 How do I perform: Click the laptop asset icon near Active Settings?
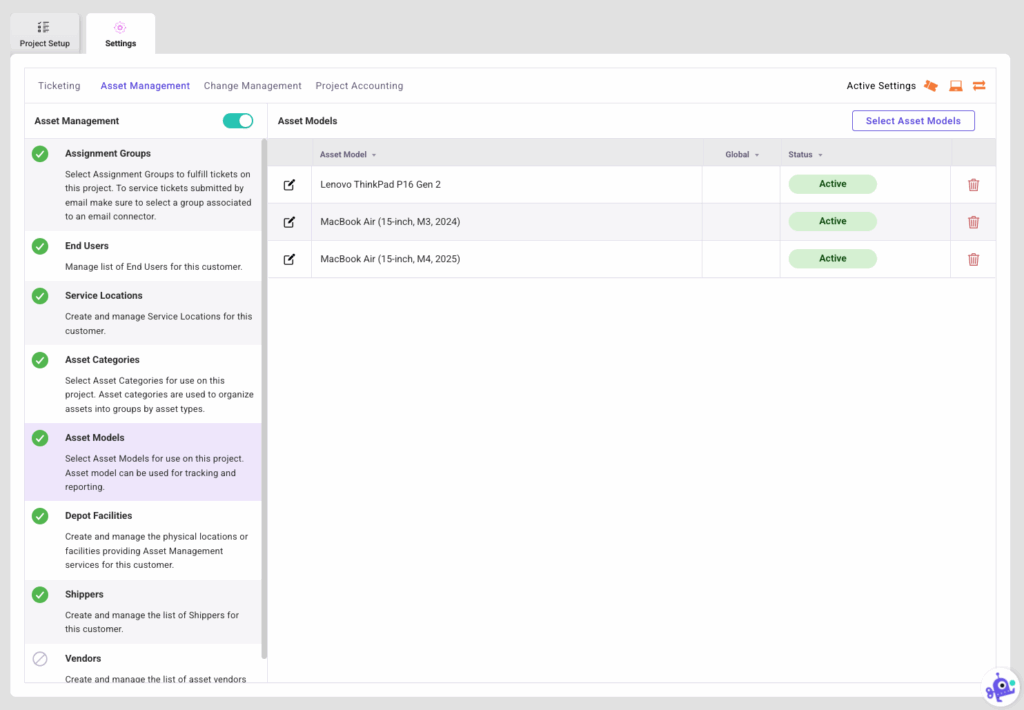coord(955,86)
